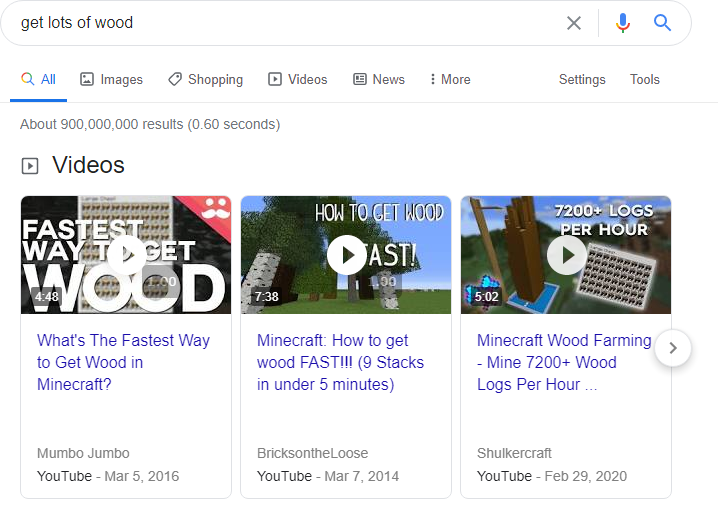The image size is (718, 515).
Task: Click the Videos section play icon
Action: point(30,166)
